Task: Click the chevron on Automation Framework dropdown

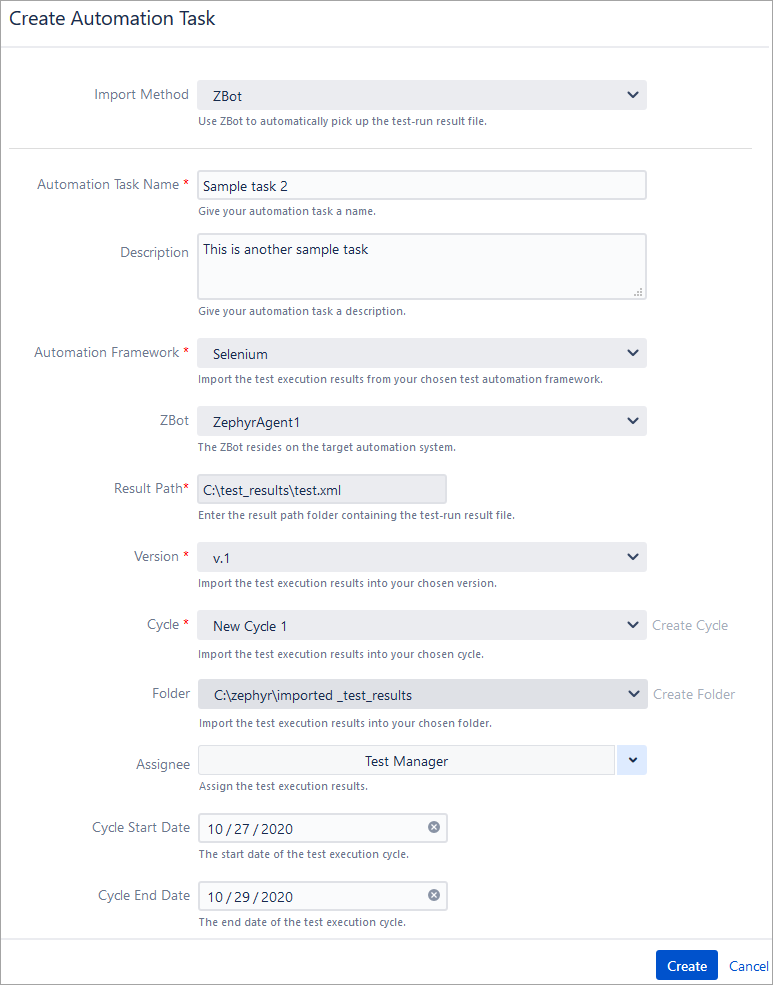Action: (x=632, y=352)
